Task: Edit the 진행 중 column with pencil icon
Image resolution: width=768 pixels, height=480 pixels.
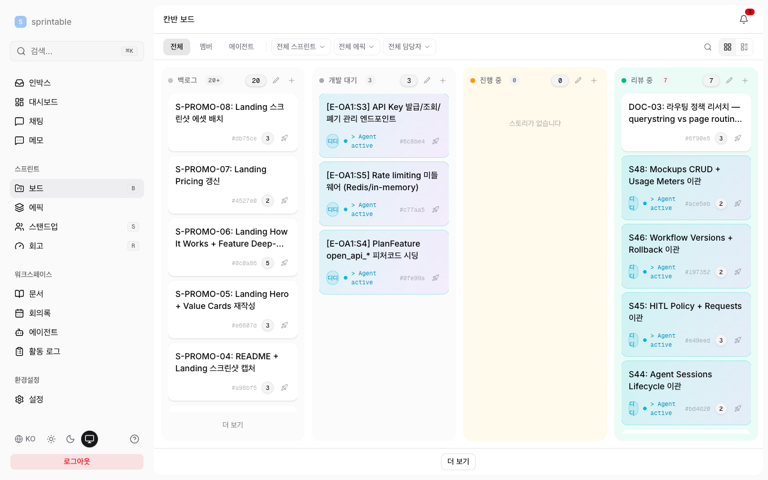Action: (578, 80)
